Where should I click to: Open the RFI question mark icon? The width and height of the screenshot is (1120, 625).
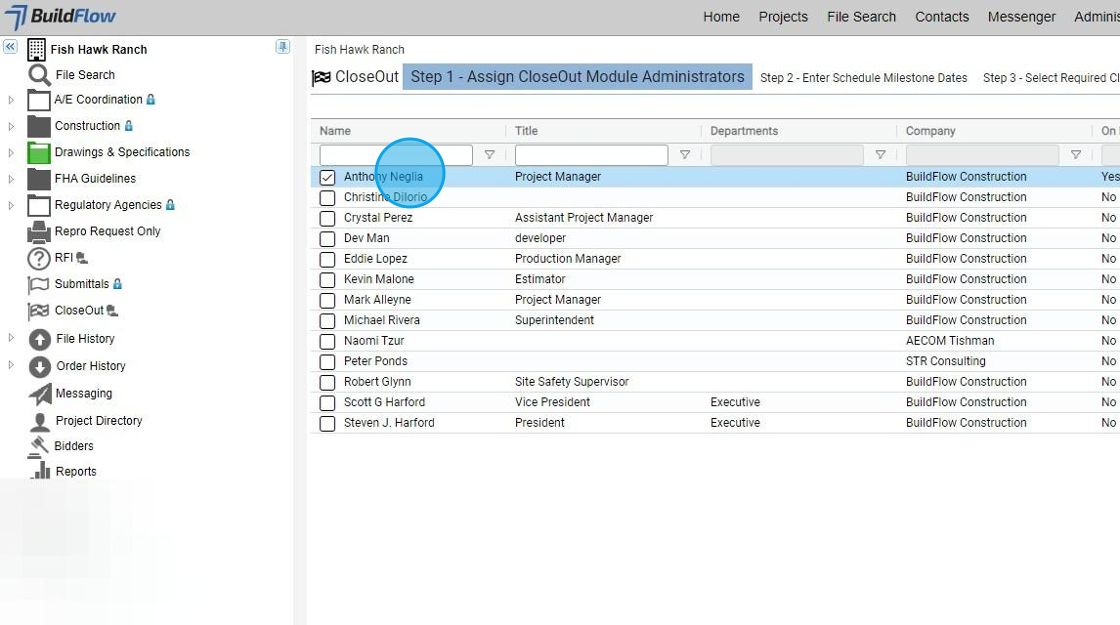39,258
